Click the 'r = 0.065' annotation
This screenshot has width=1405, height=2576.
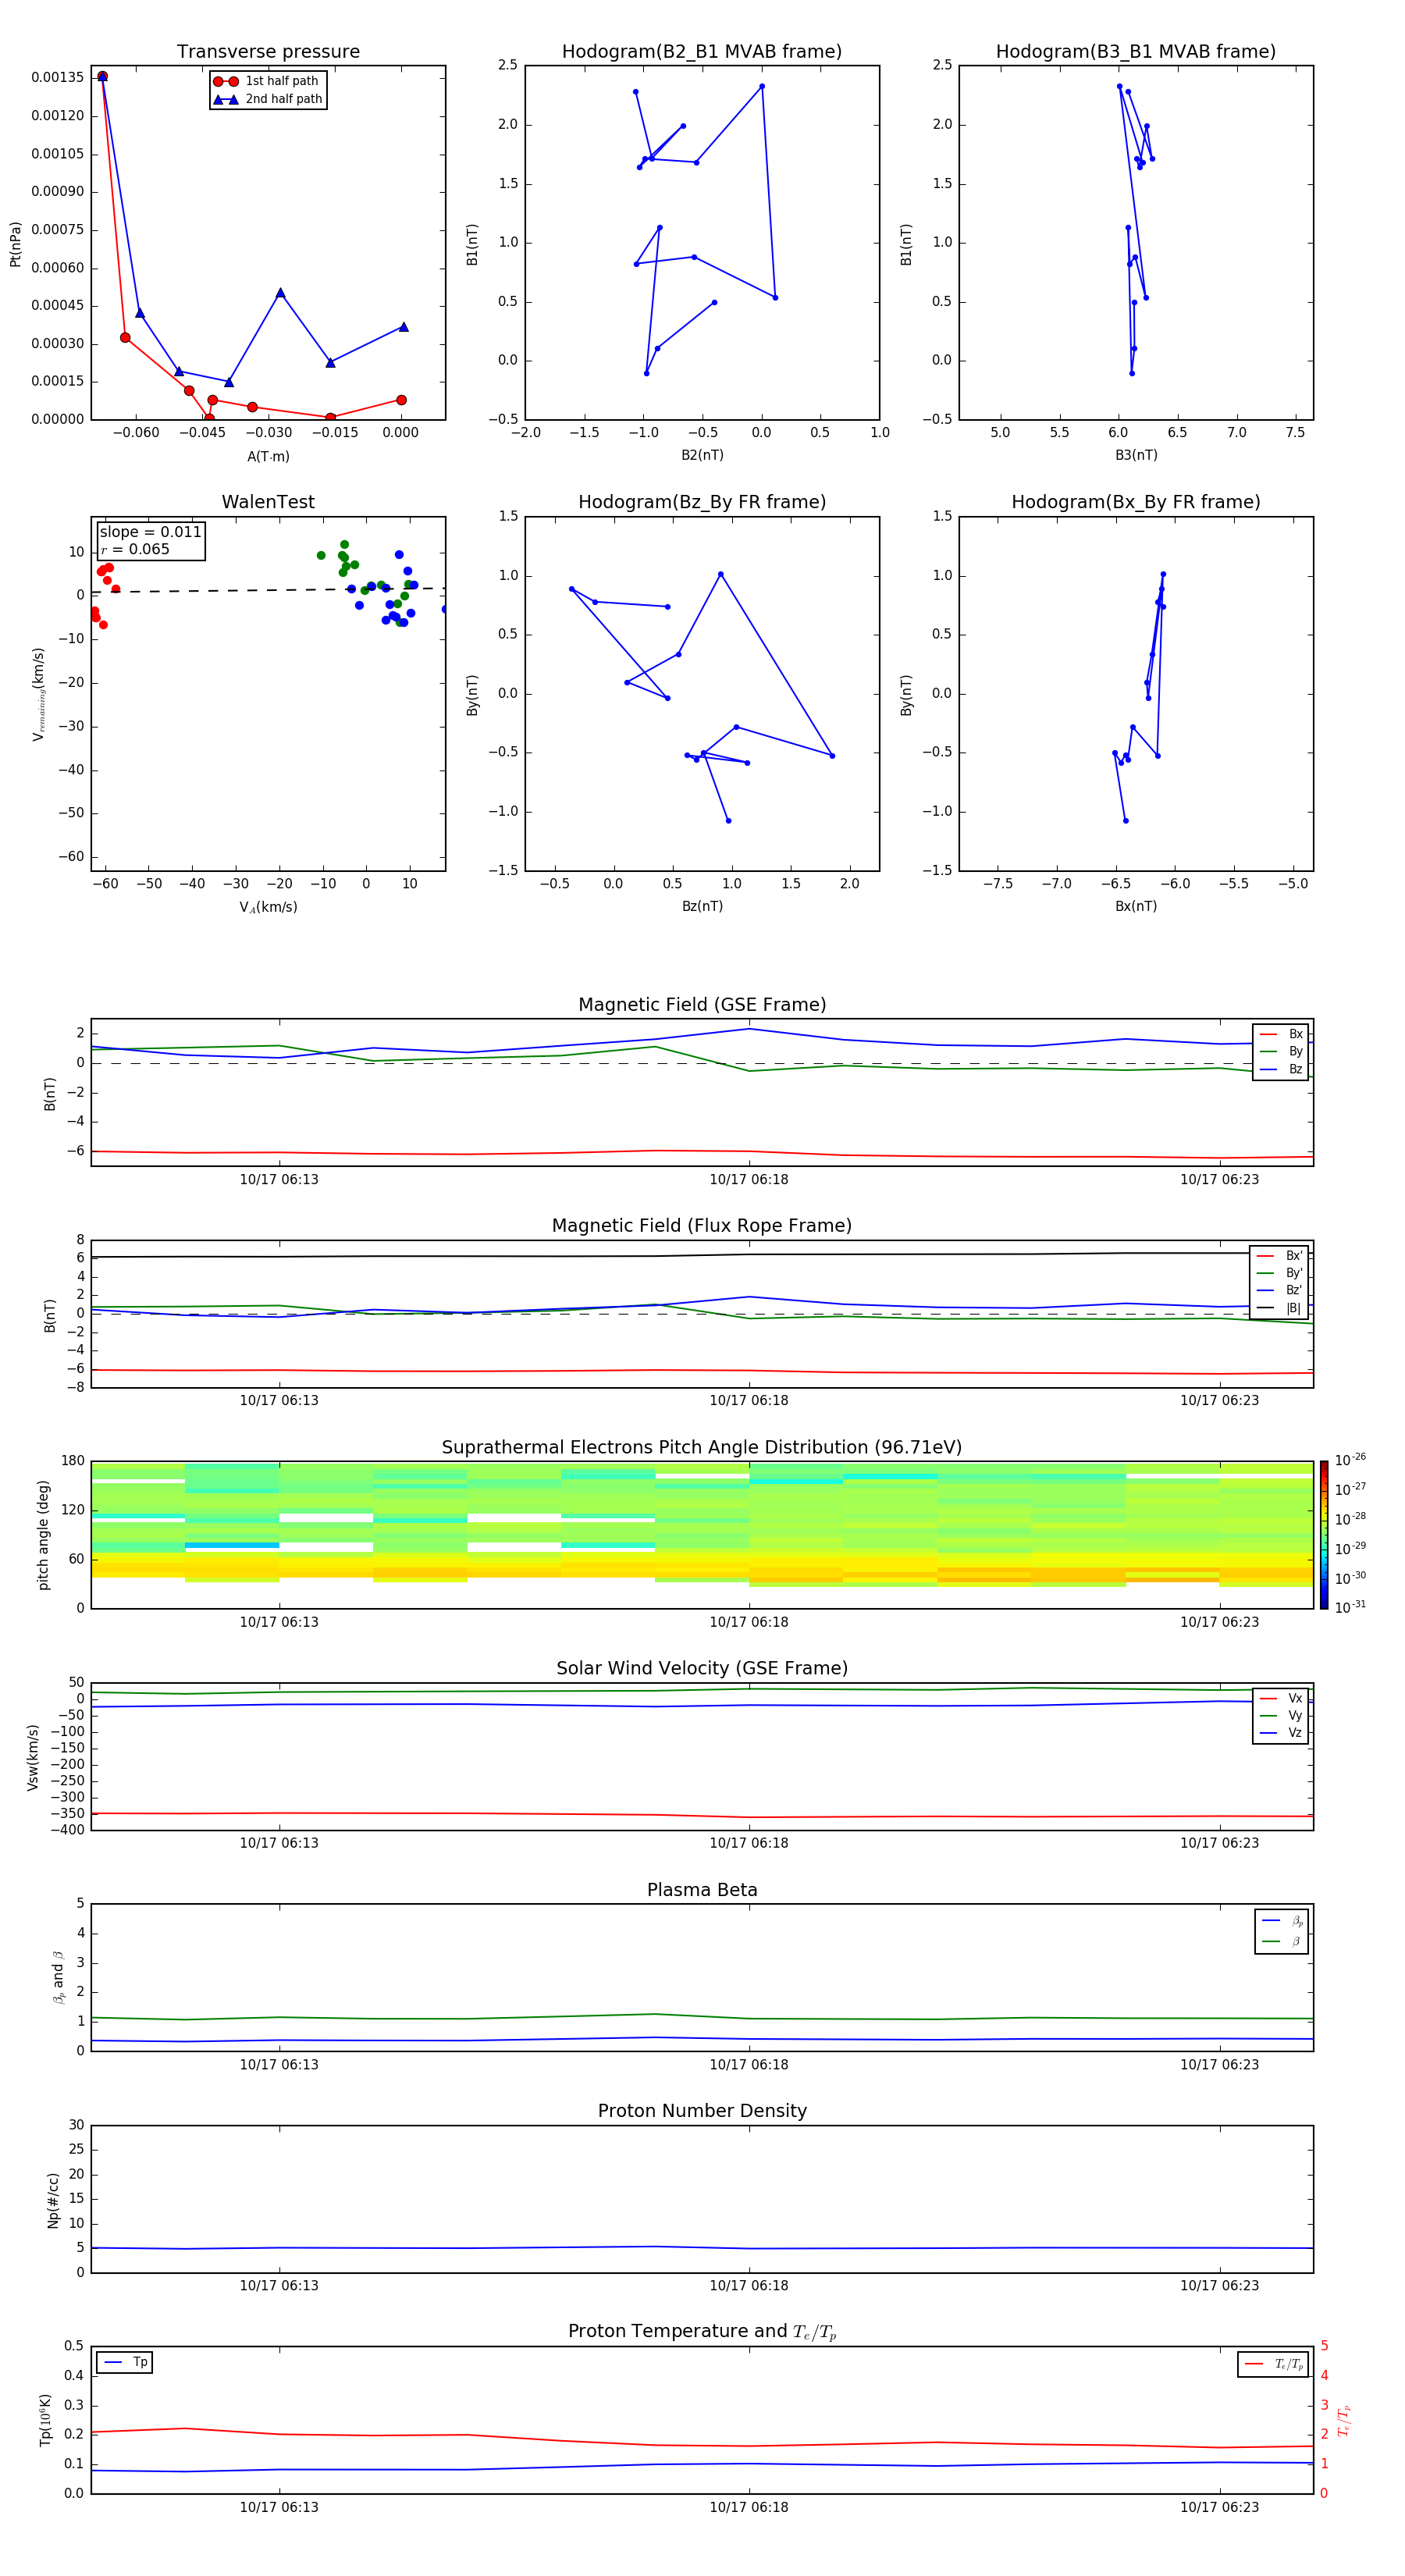135,549
